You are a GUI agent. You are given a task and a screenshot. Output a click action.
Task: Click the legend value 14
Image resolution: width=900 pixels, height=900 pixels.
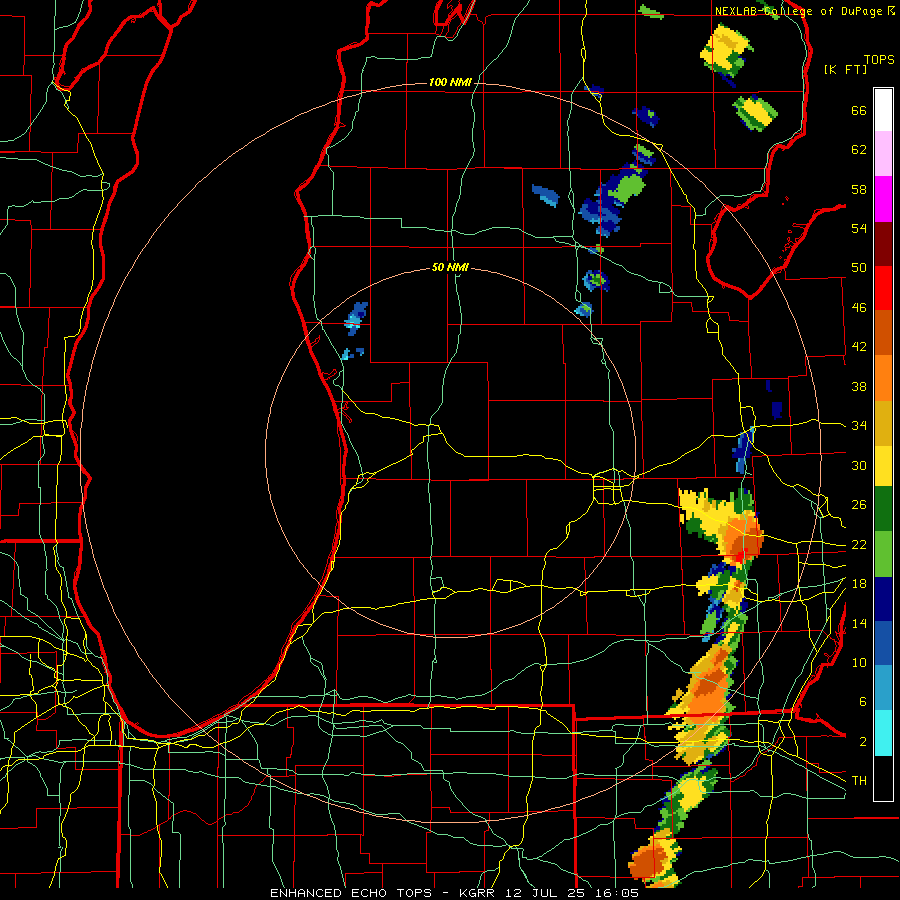pyautogui.click(x=859, y=623)
